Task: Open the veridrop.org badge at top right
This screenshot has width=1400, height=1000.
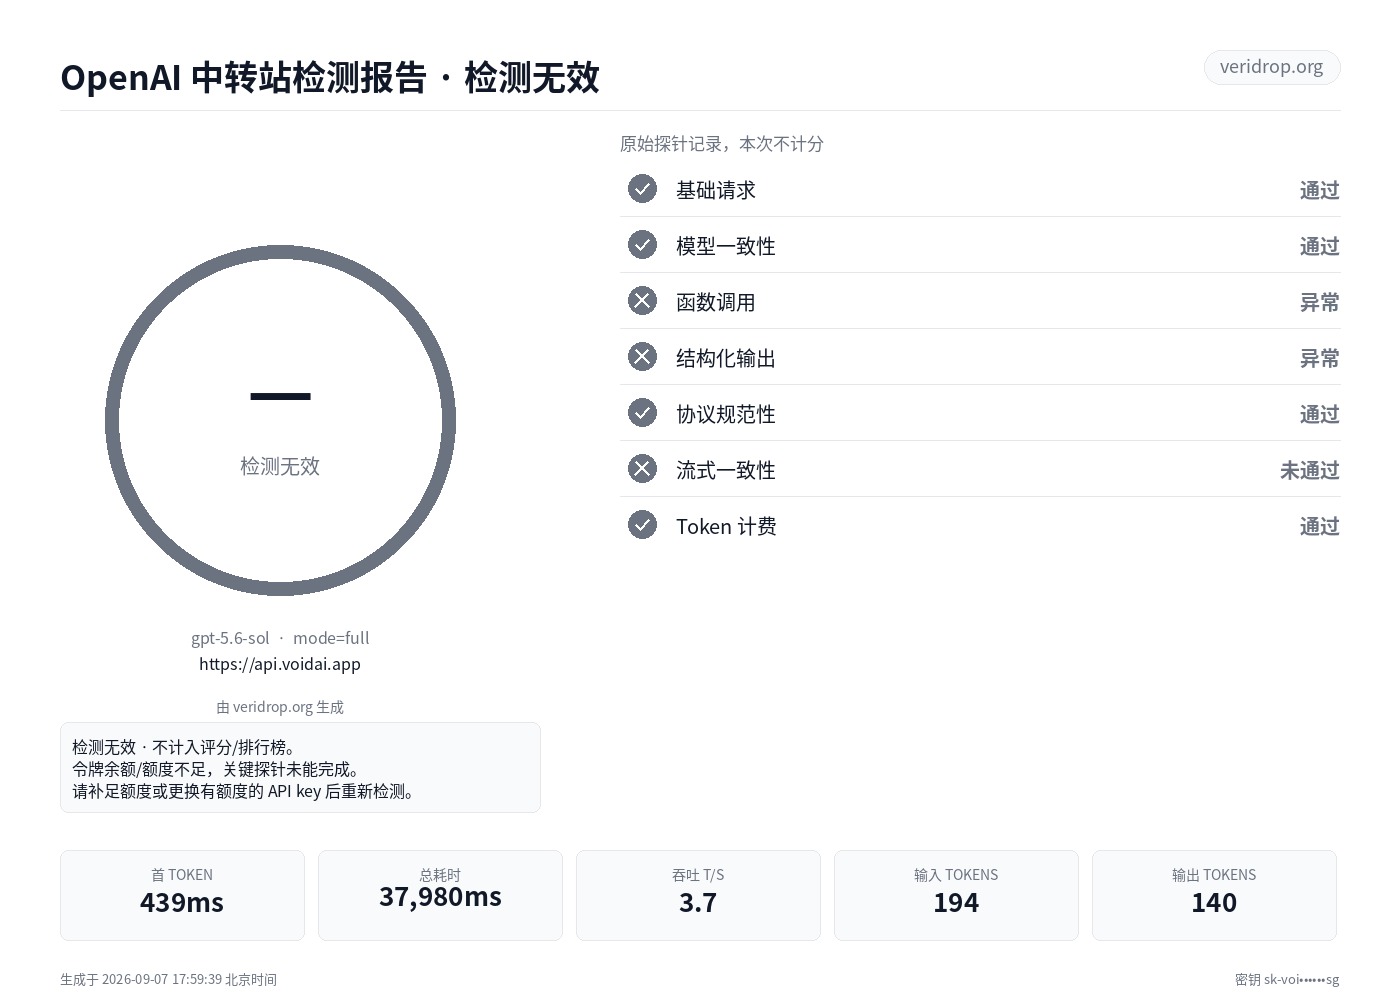Action: tap(1271, 67)
